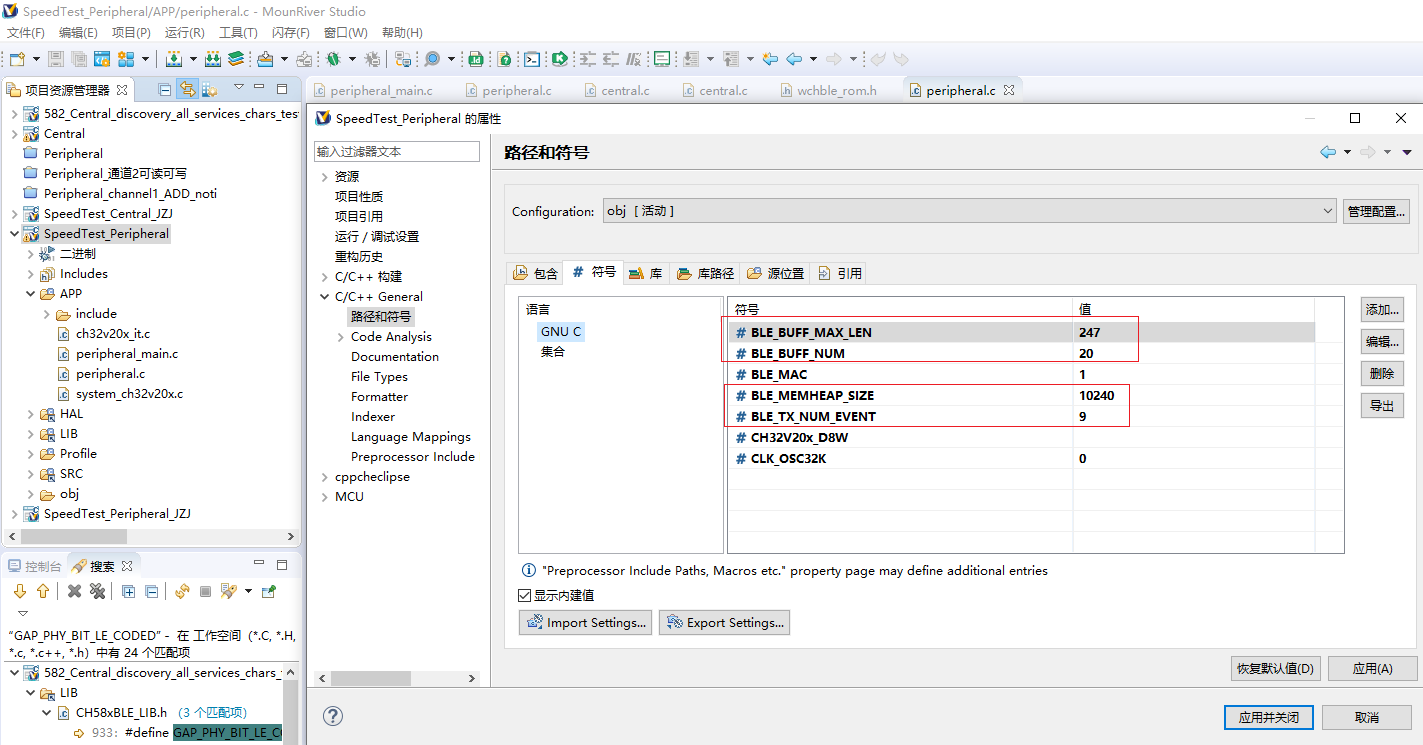Switch to the 包含 tab
Viewport: 1423px width, 745px height.
coord(536,273)
